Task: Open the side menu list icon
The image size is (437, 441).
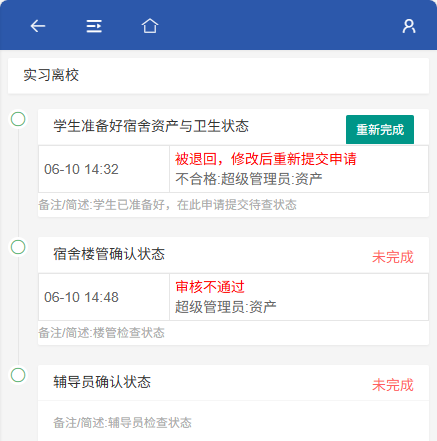Action: click(94, 26)
